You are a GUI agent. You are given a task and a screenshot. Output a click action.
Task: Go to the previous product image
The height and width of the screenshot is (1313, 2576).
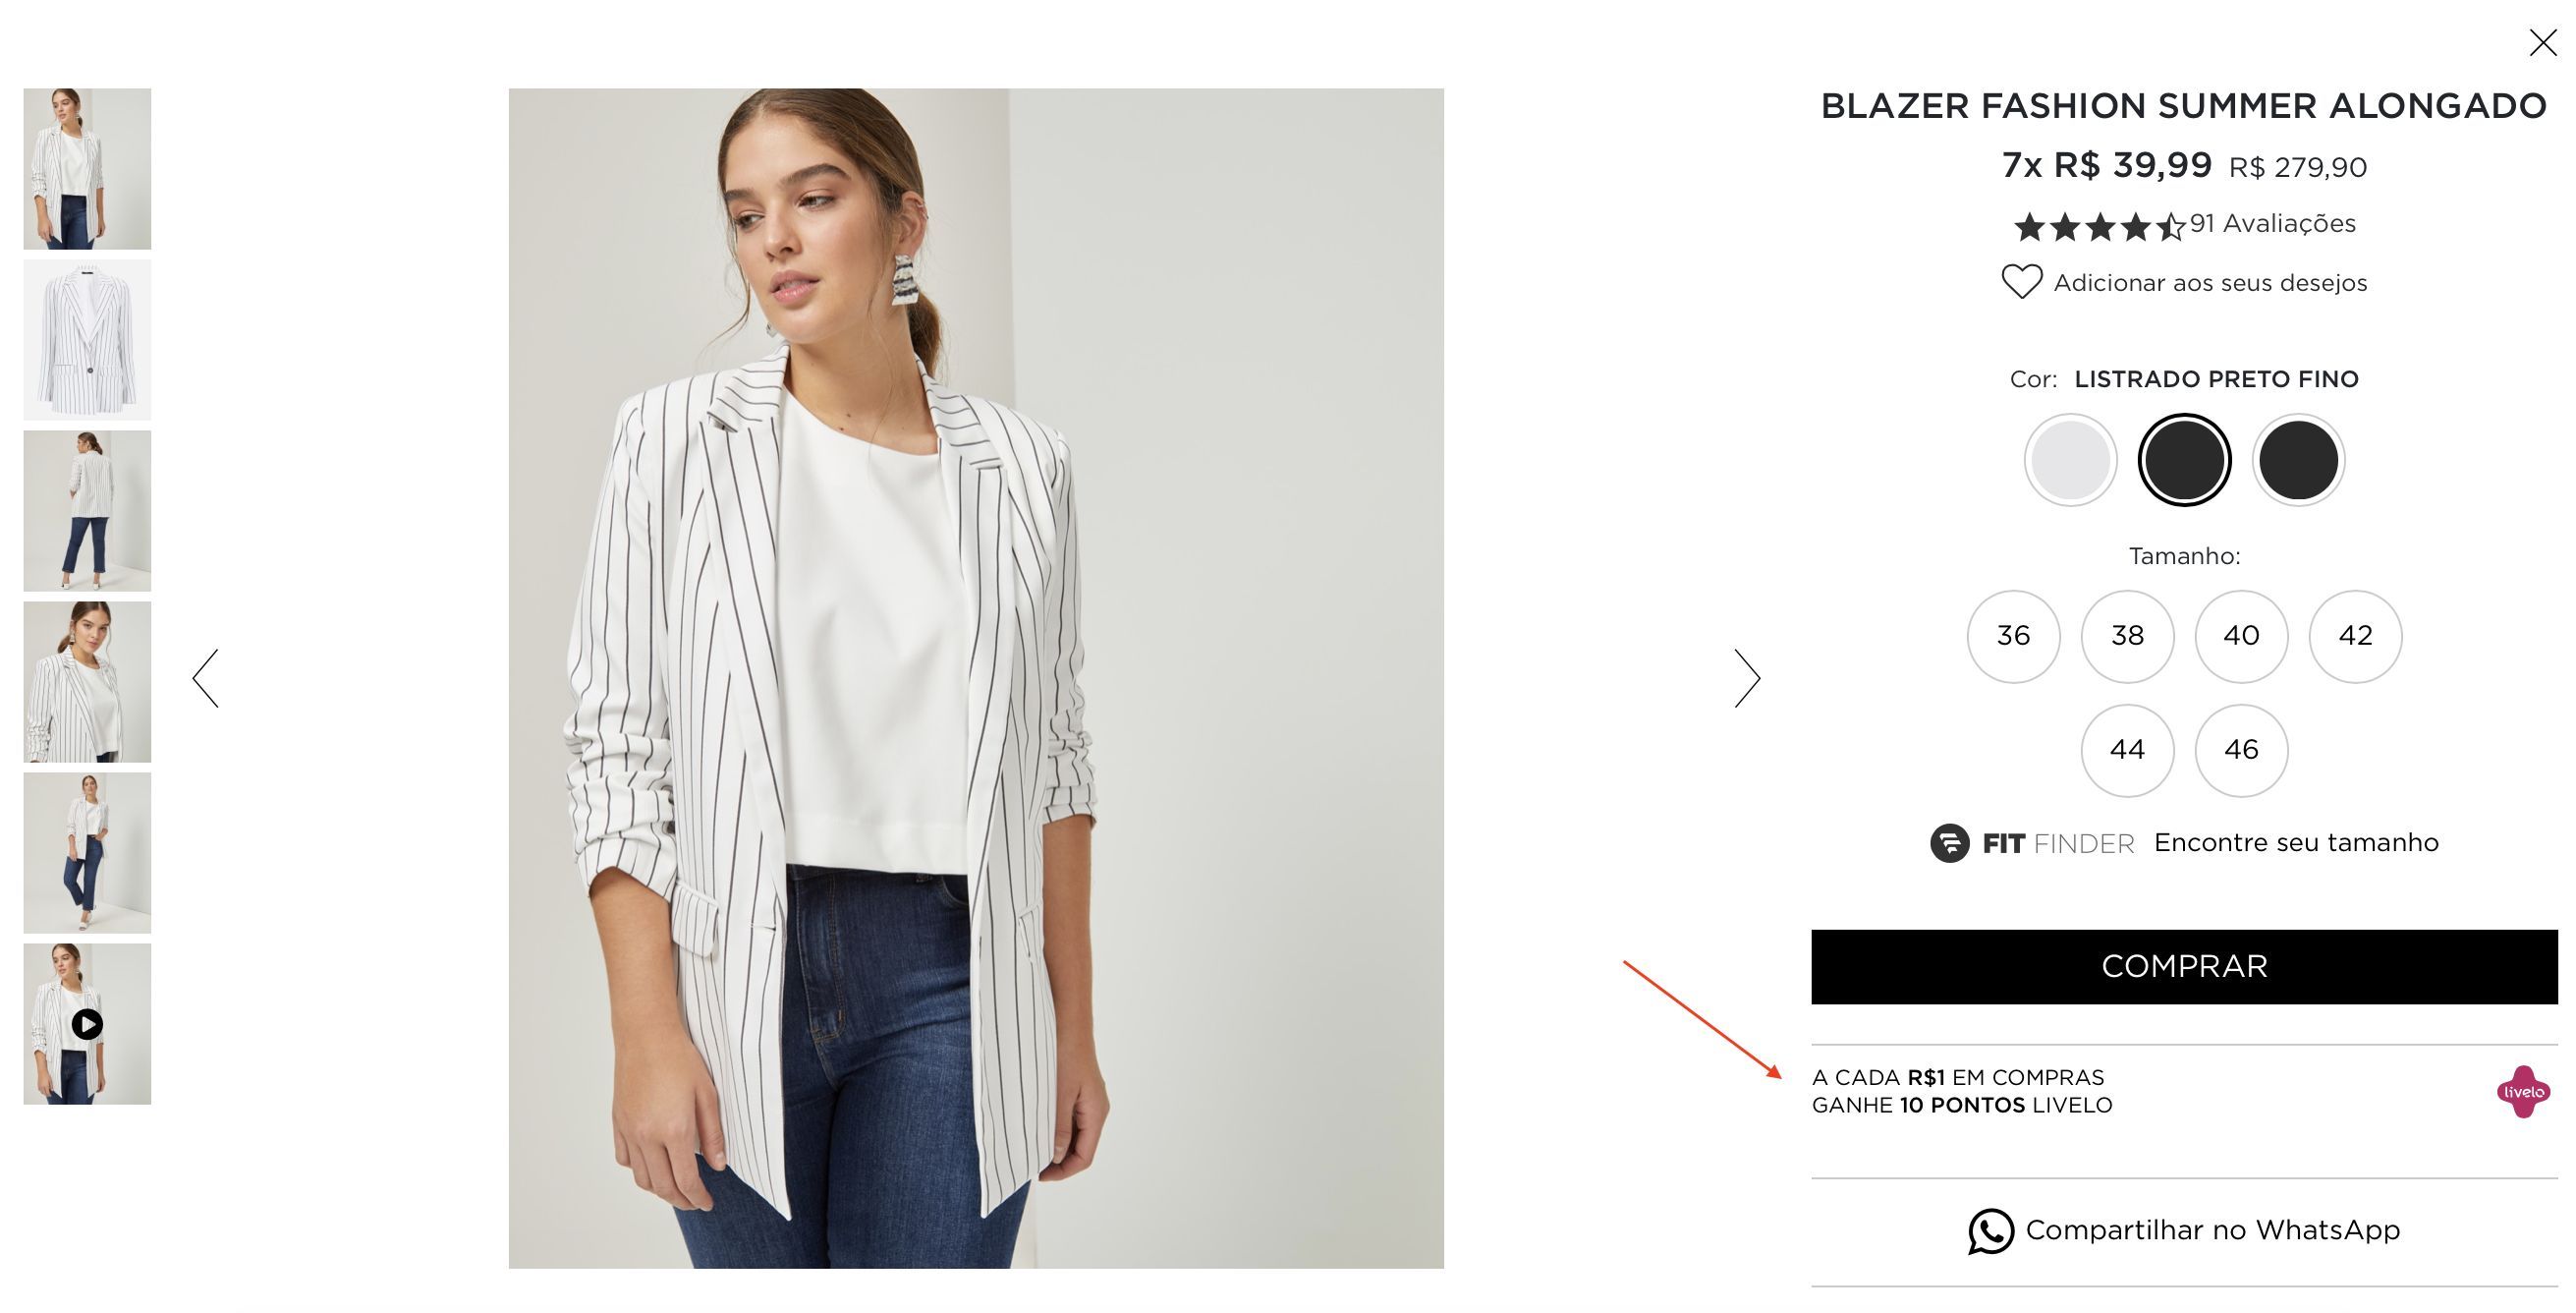(x=205, y=678)
